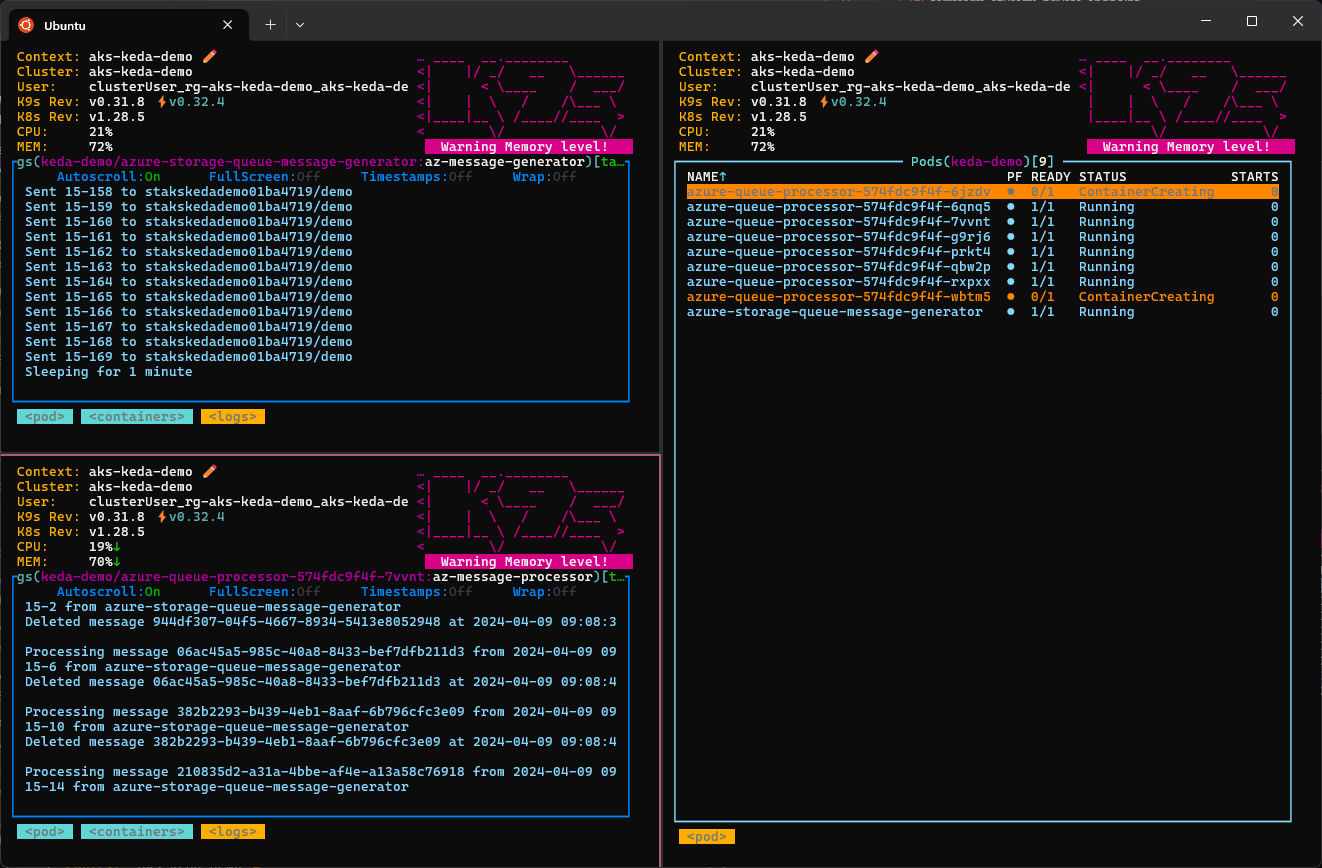
Task: Select pod azure-queue-processor-574fdc9f4f-6qnq5
Action: click(x=983, y=207)
